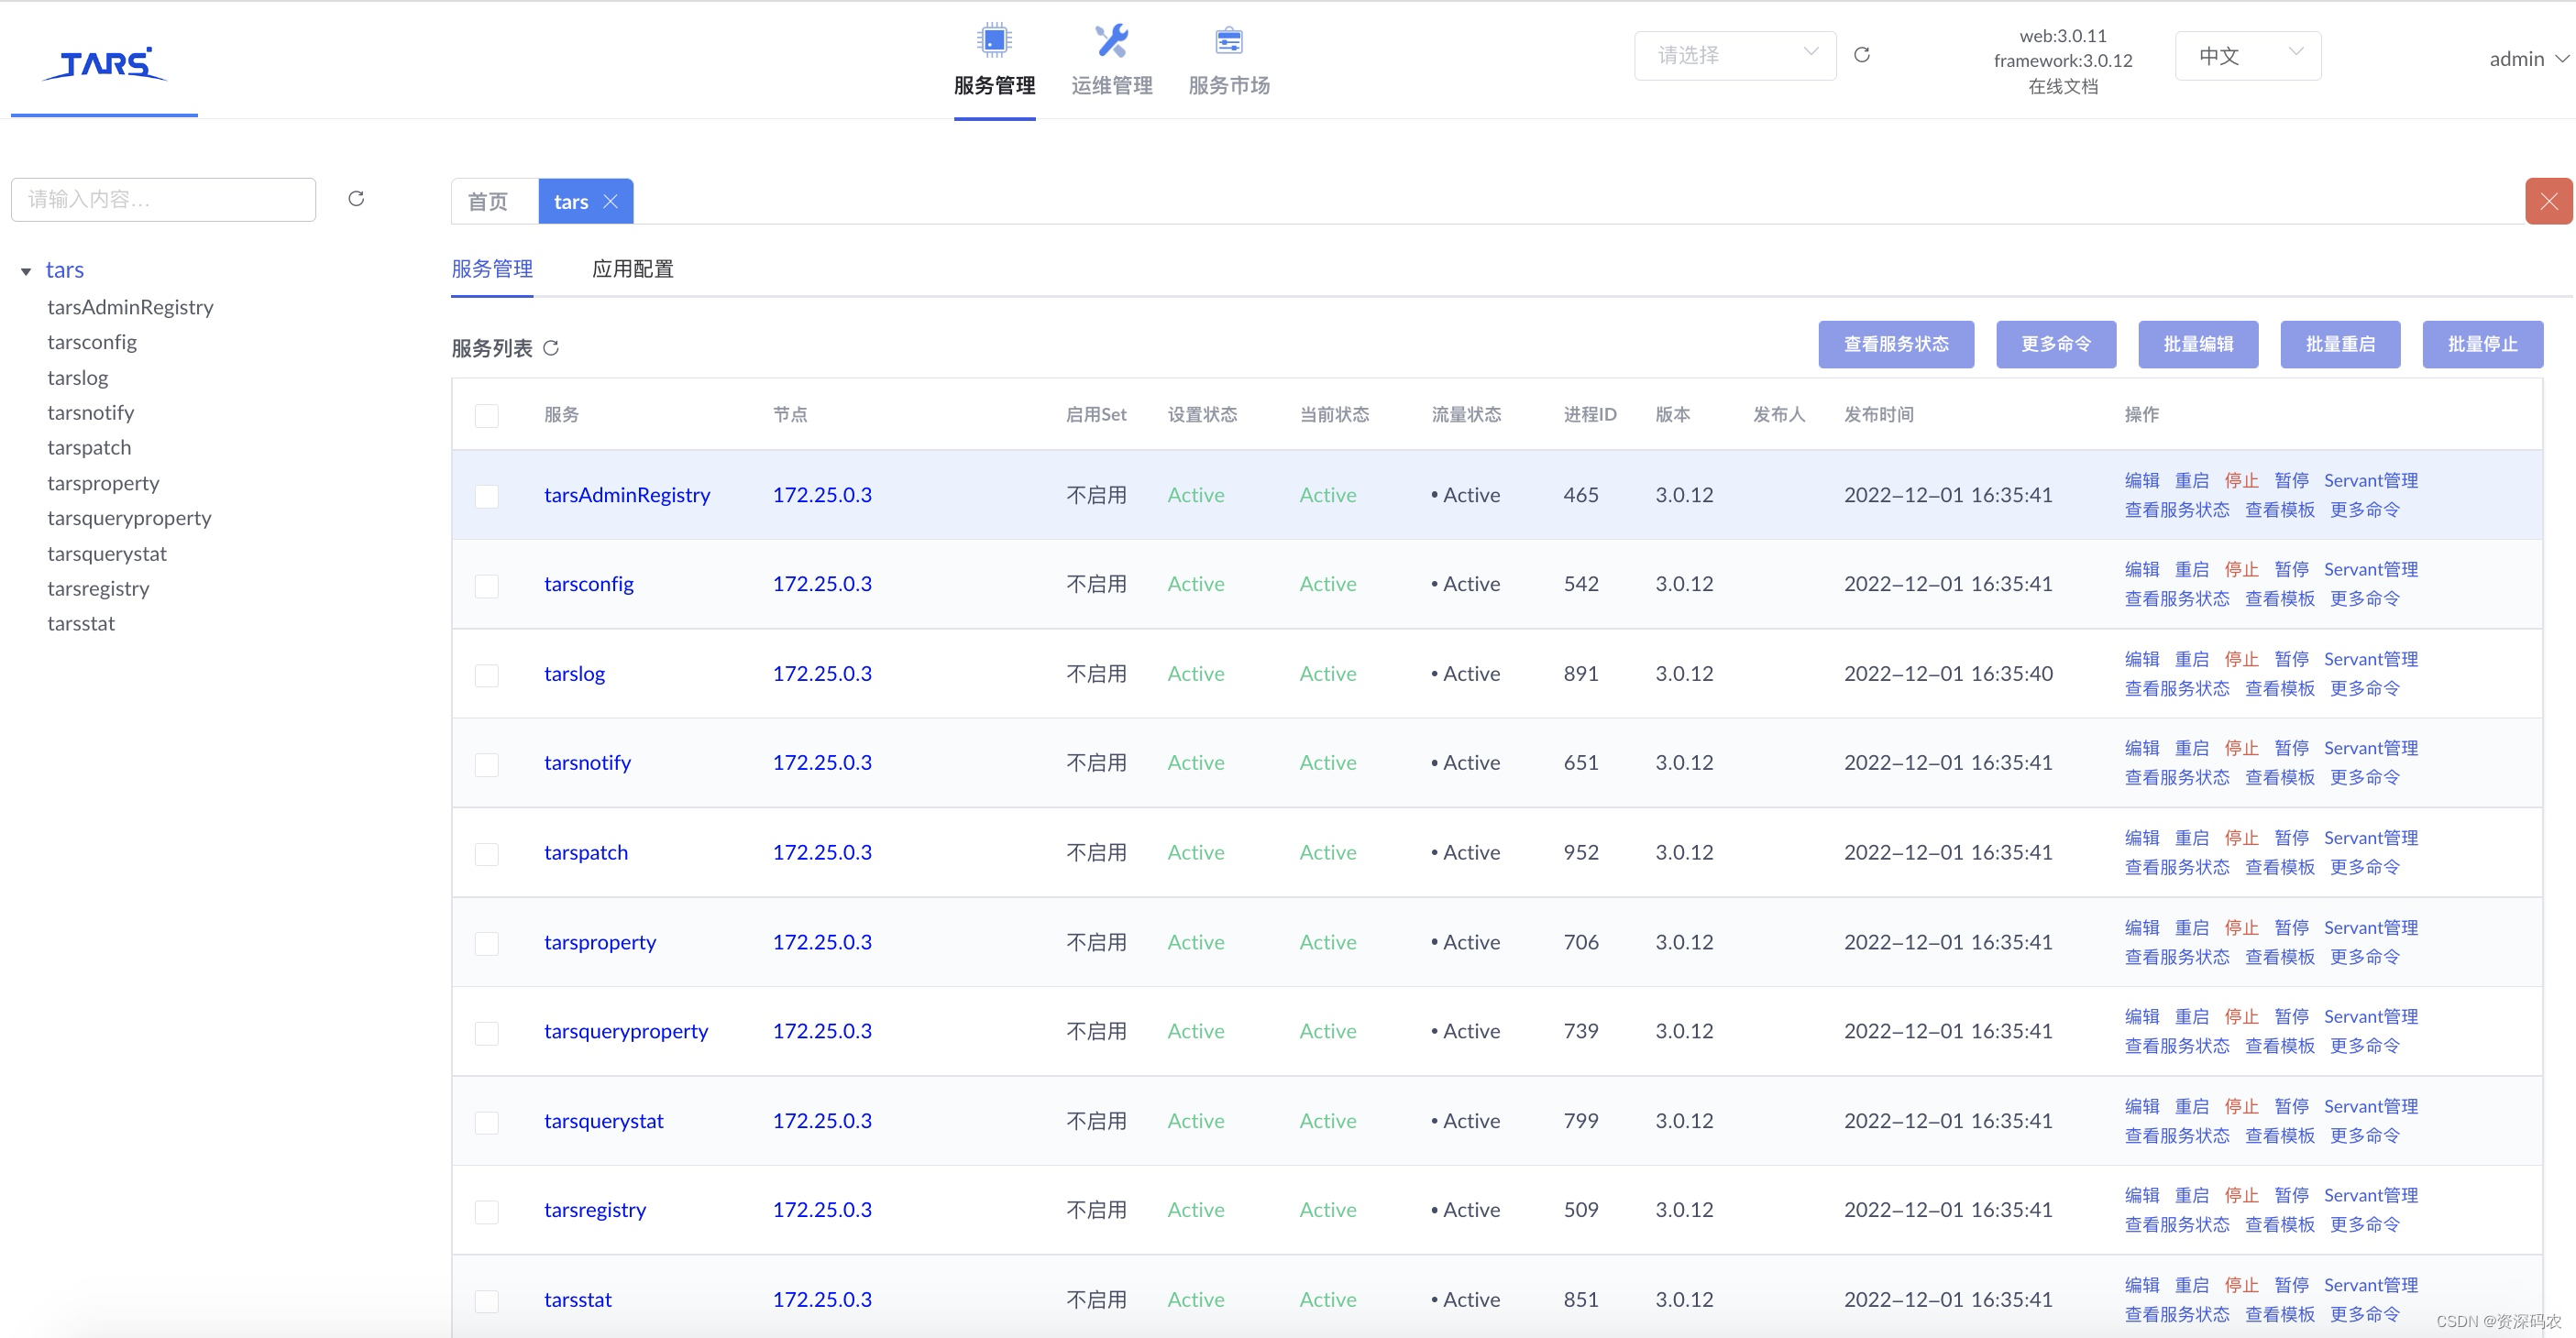This screenshot has height=1338, width=2576.
Task: Select tarsquerystat in the sidebar tree
Action: point(107,554)
